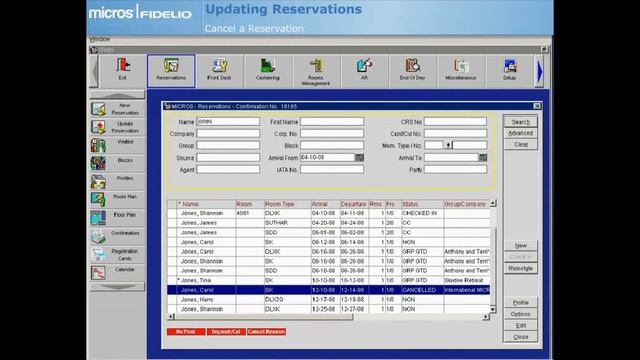Click the New button

point(521,246)
